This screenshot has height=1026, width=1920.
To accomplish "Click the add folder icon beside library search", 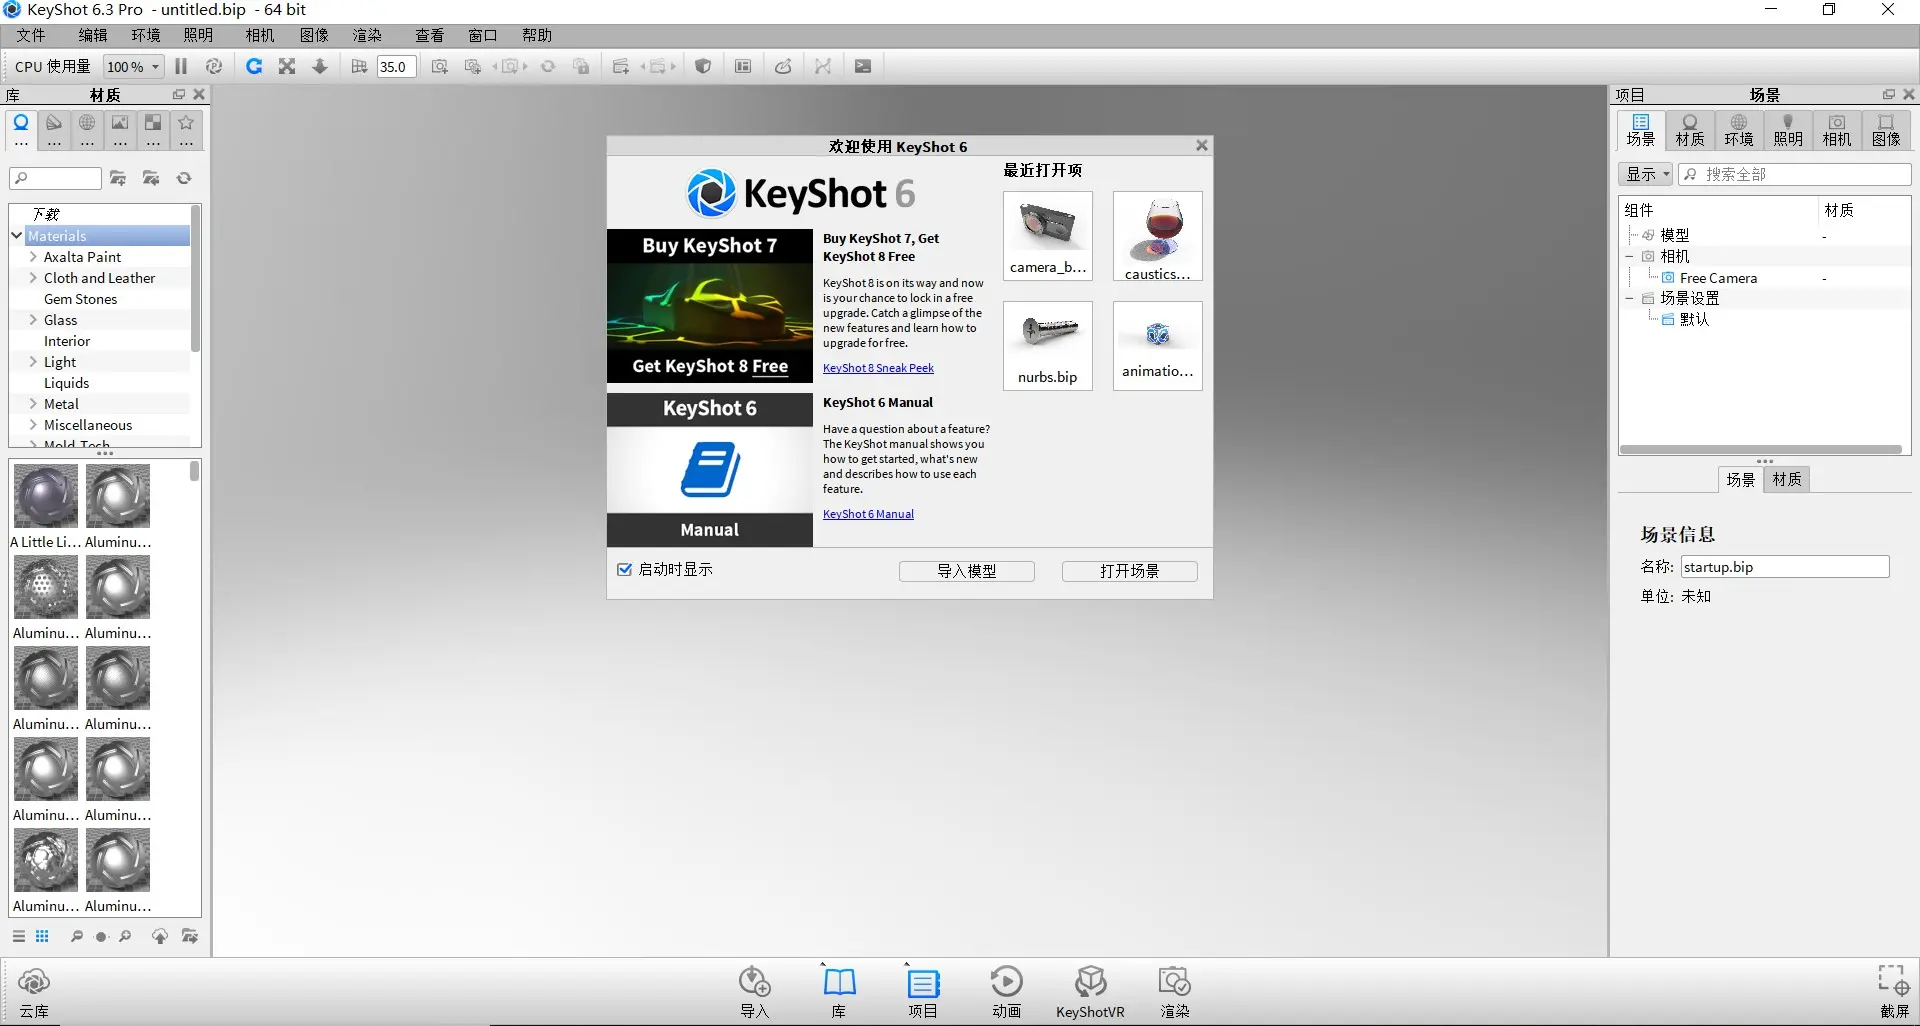I will coord(118,178).
